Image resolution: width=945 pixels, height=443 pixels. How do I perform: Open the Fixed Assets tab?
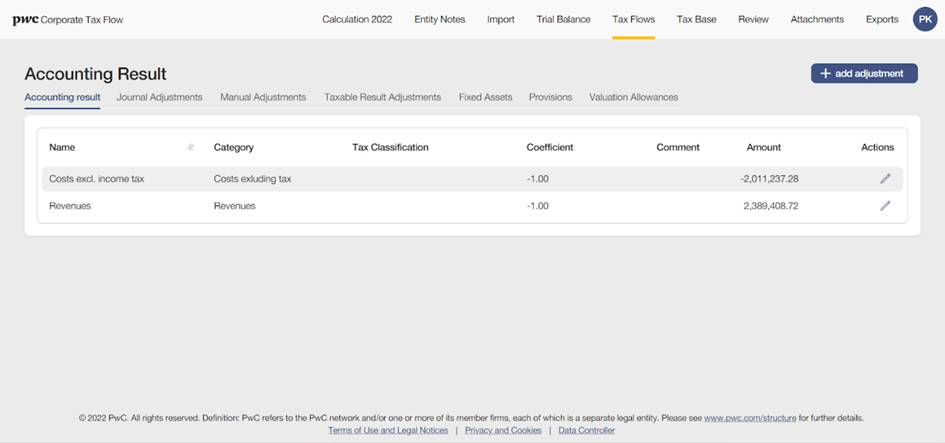click(x=485, y=97)
